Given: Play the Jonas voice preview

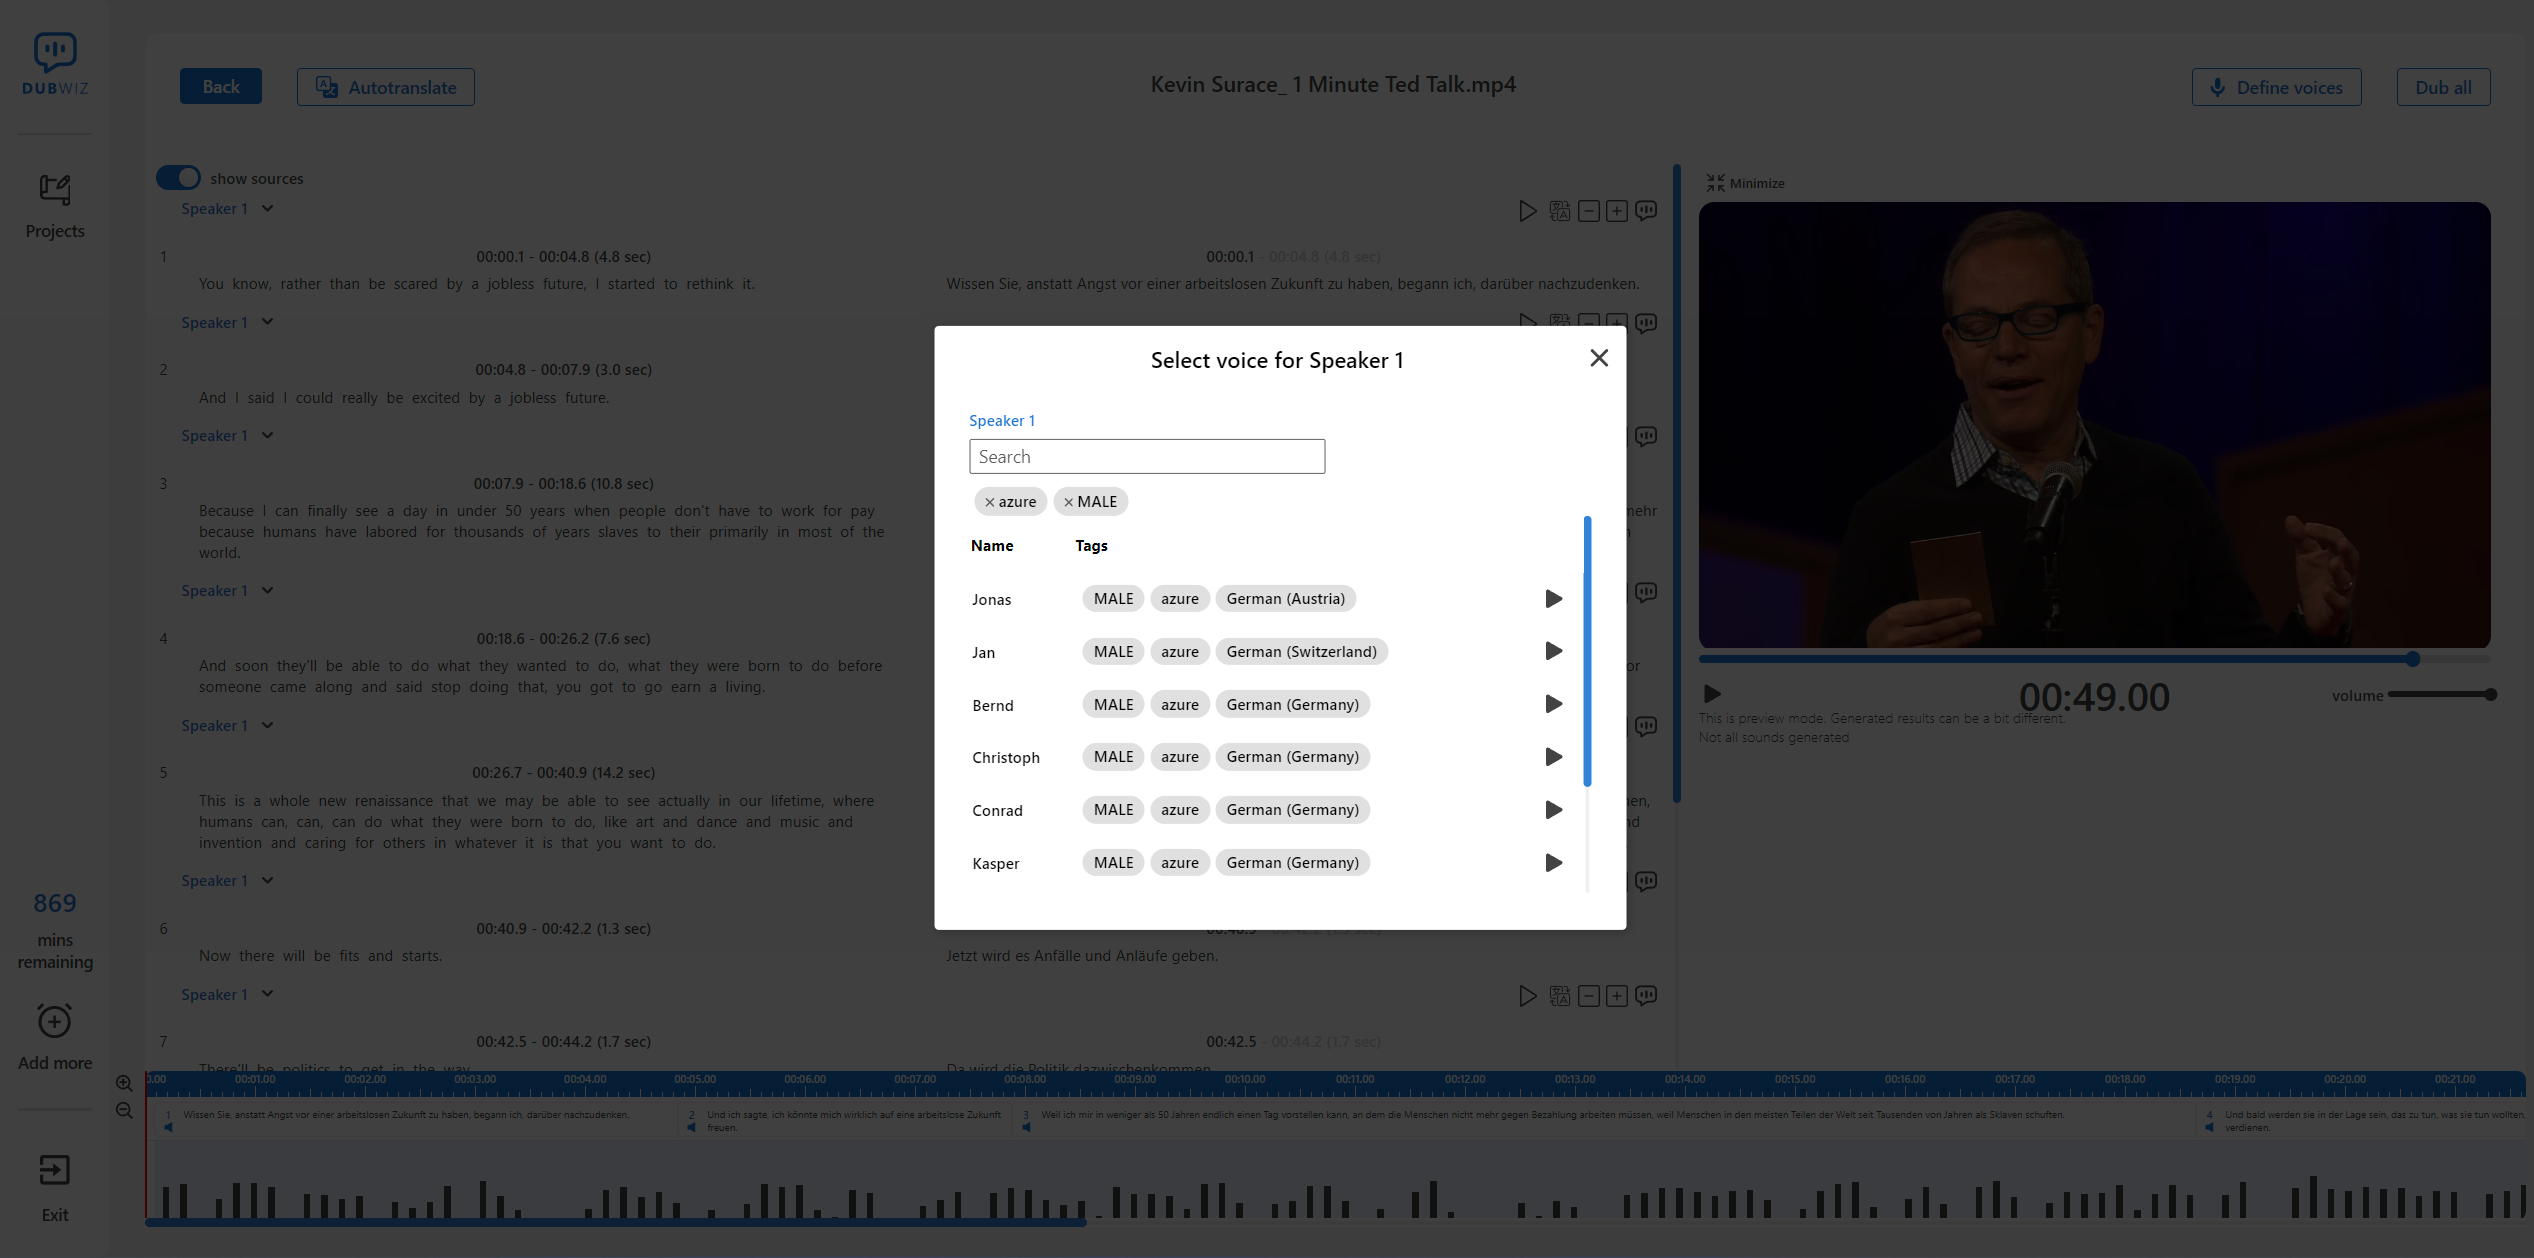Looking at the screenshot, I should pyautogui.click(x=1553, y=599).
